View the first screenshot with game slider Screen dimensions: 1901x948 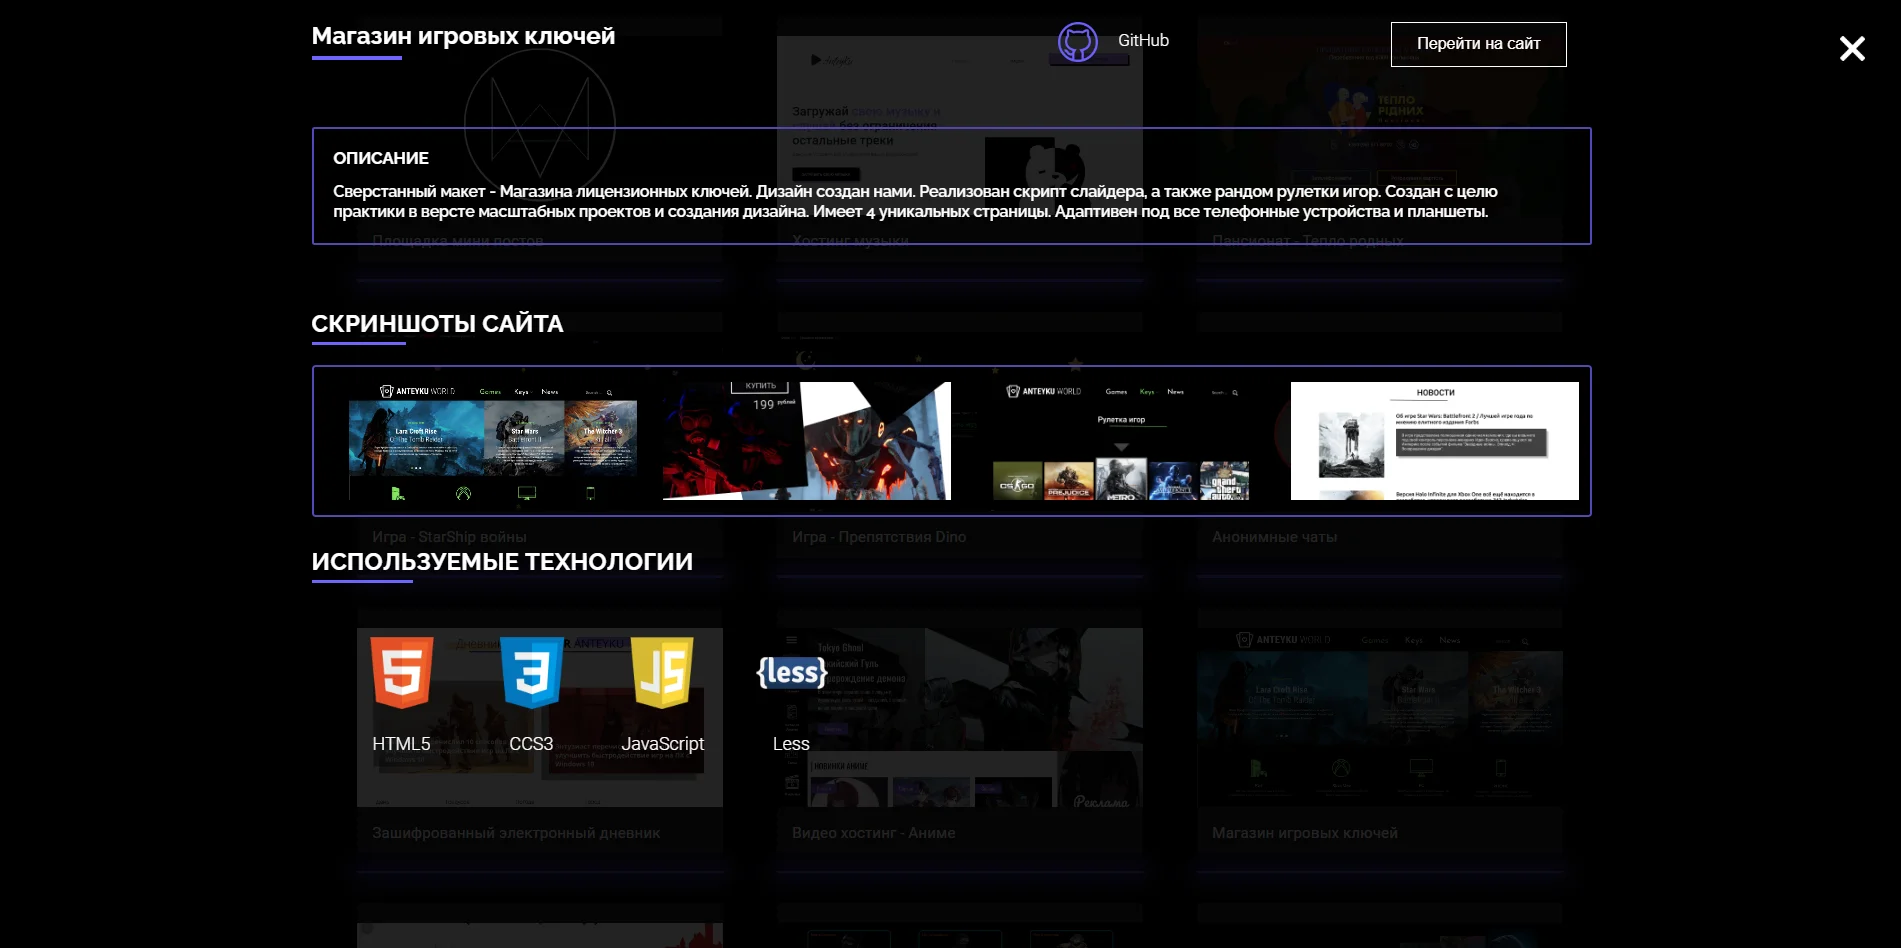492,441
